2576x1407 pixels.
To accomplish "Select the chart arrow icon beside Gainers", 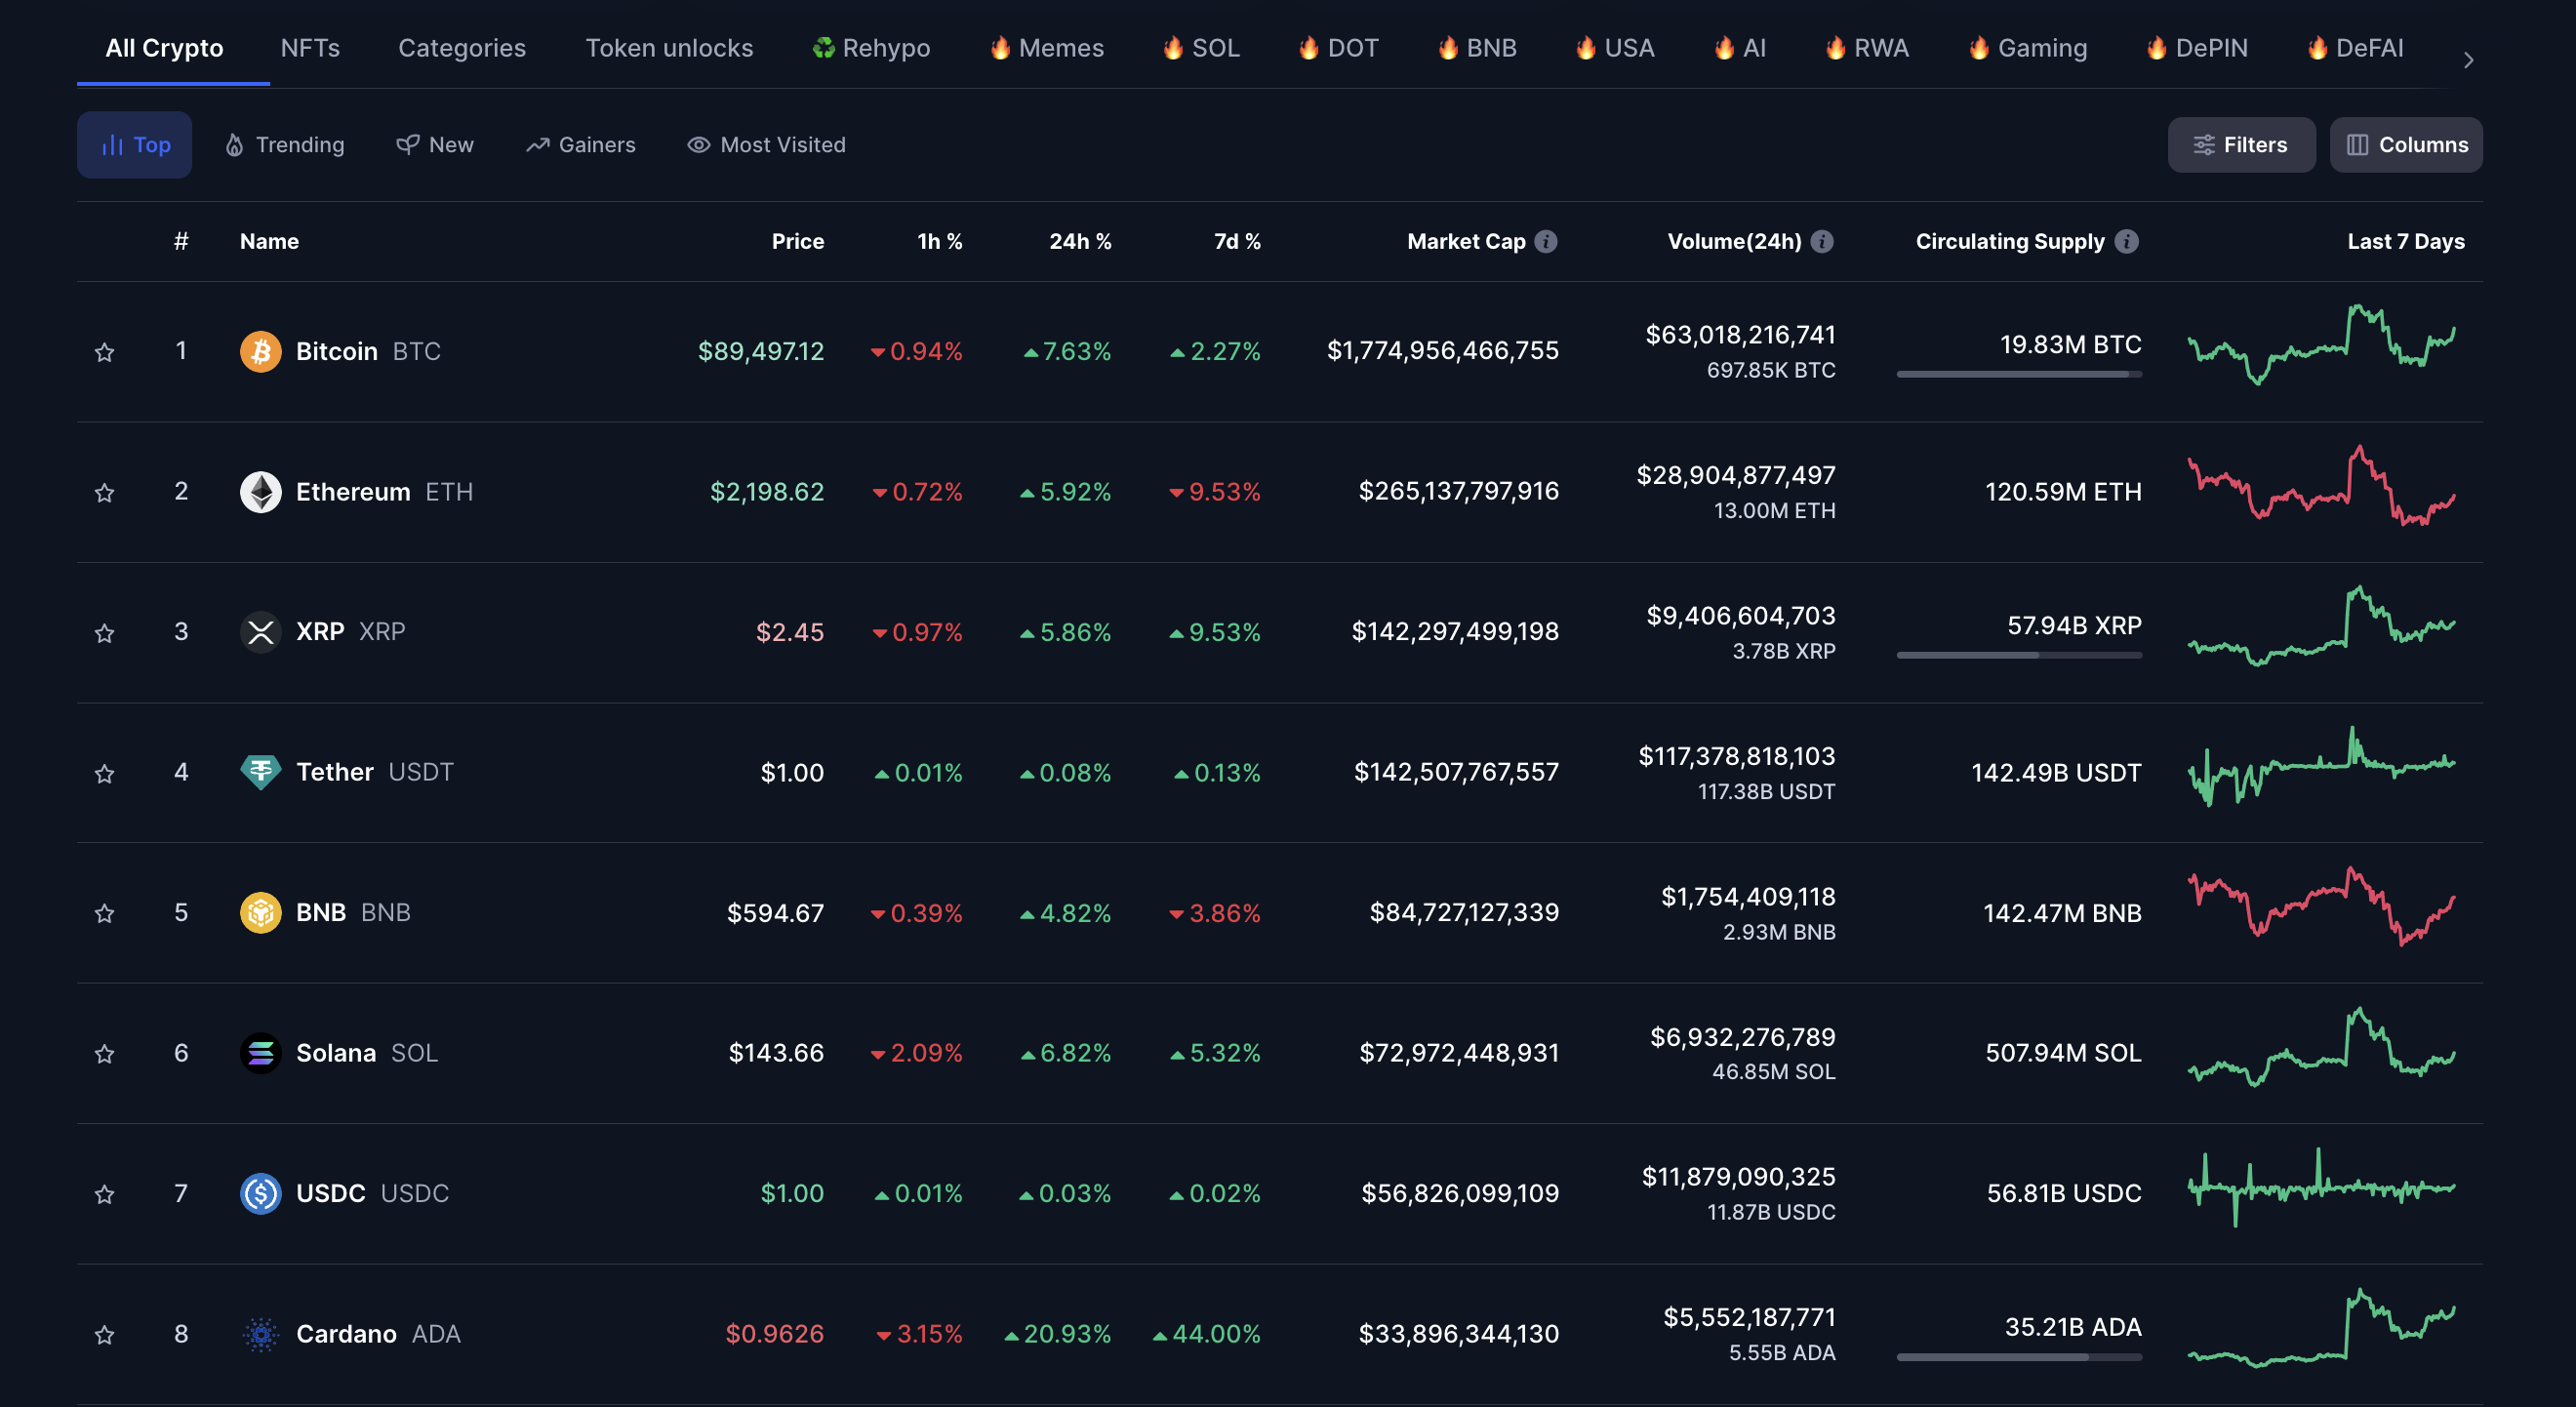I will click(x=538, y=145).
